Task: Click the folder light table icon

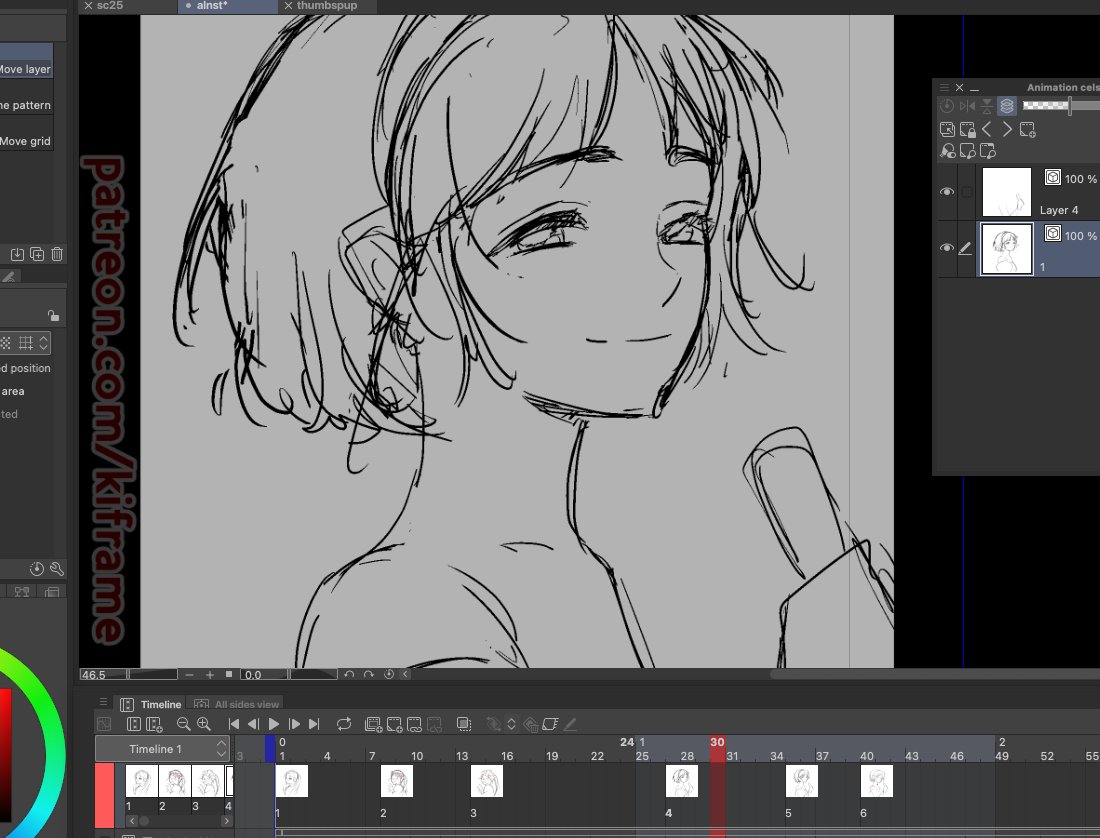Action: pyautogui.click(x=988, y=151)
